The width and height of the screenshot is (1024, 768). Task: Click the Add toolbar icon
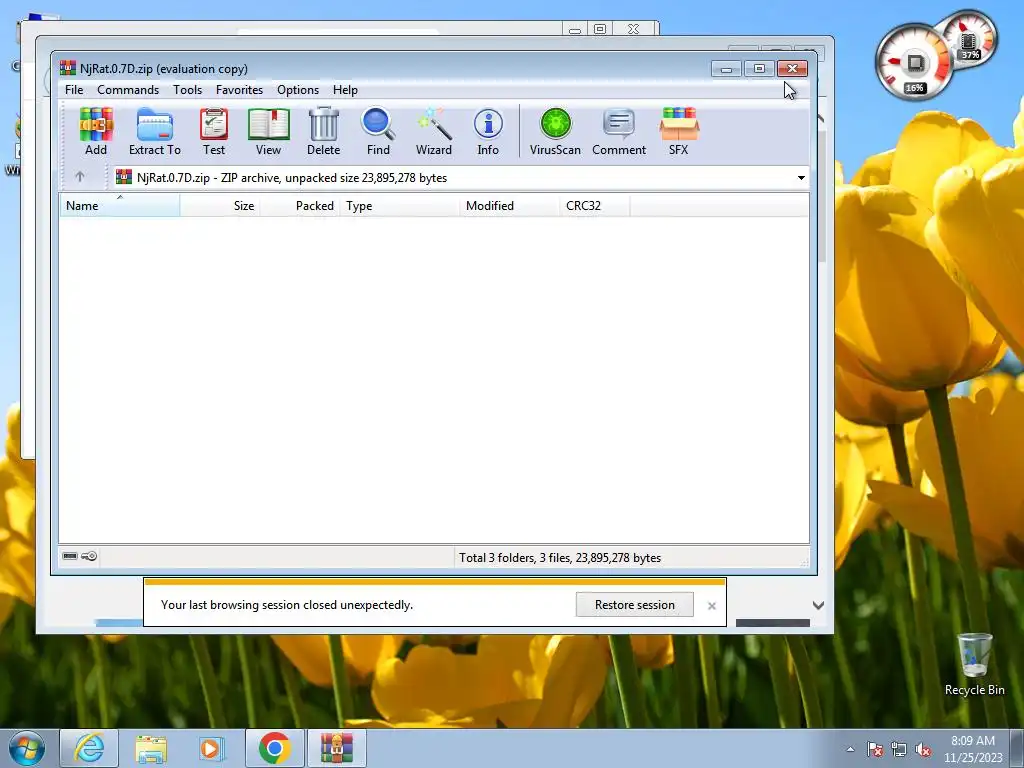[x=96, y=132]
